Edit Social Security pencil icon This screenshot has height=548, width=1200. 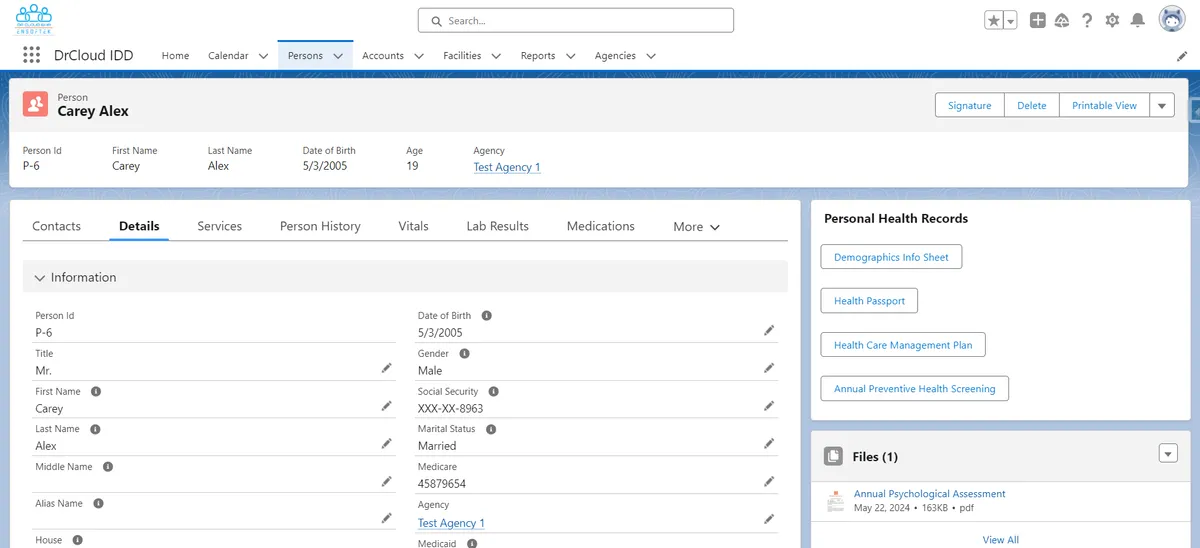(769, 406)
